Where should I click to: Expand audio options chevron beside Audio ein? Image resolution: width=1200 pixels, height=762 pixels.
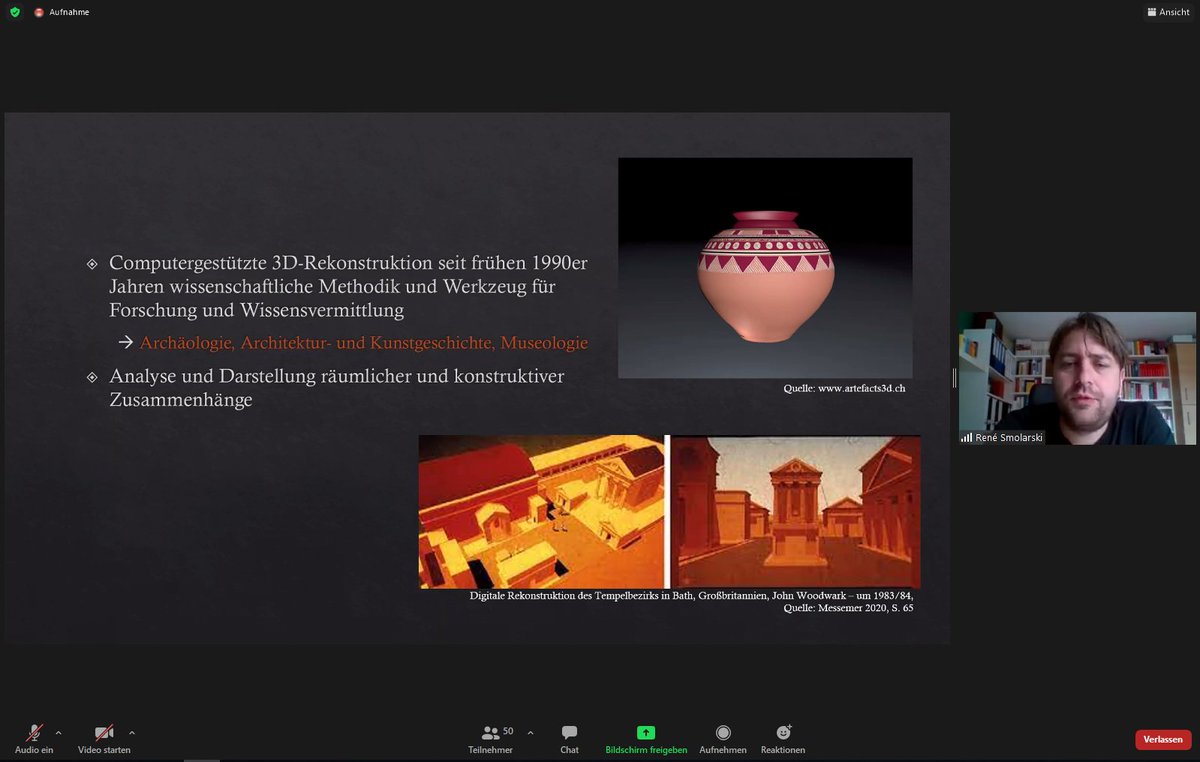[x=58, y=732]
